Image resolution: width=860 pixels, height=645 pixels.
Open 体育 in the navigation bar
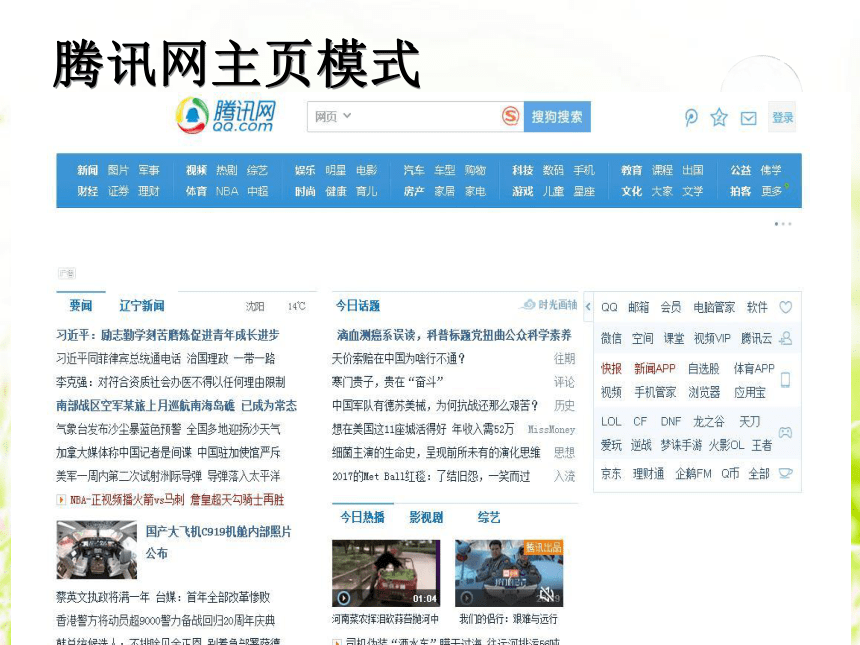point(196,191)
